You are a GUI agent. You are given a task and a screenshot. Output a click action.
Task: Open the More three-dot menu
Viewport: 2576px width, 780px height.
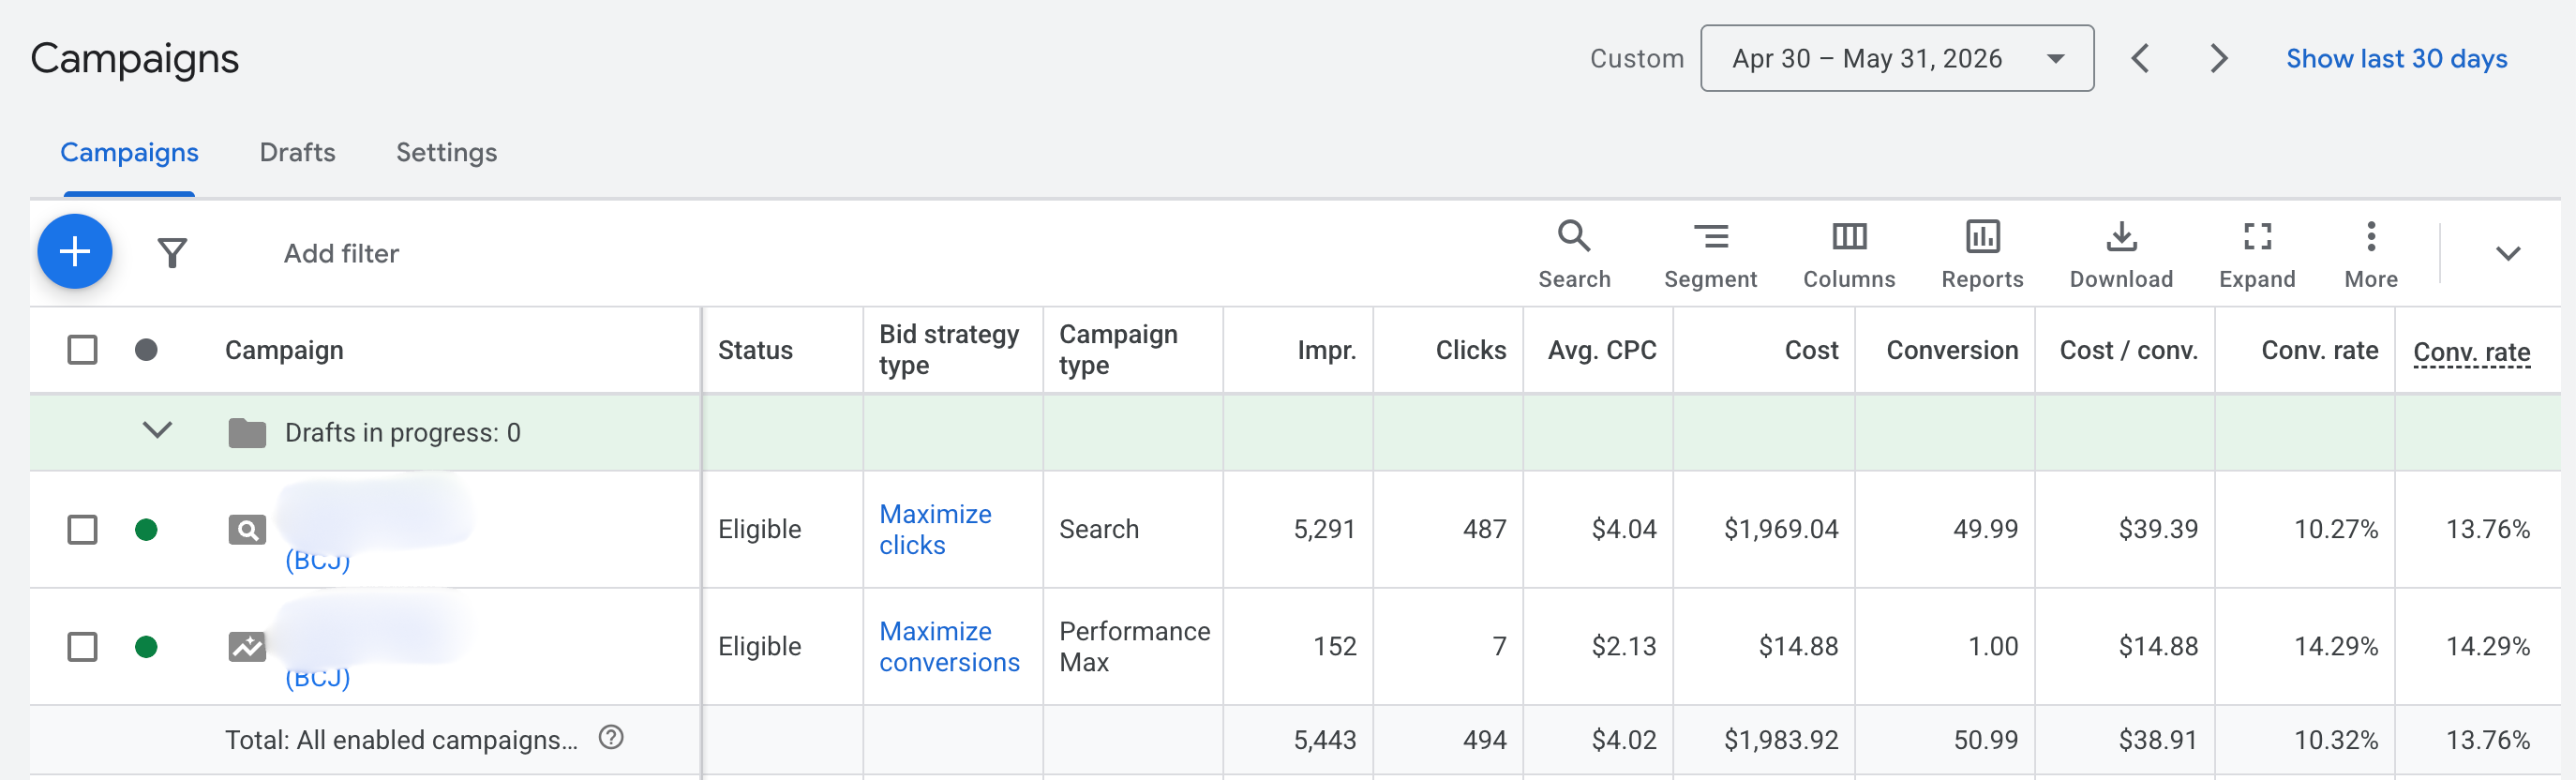(2371, 255)
